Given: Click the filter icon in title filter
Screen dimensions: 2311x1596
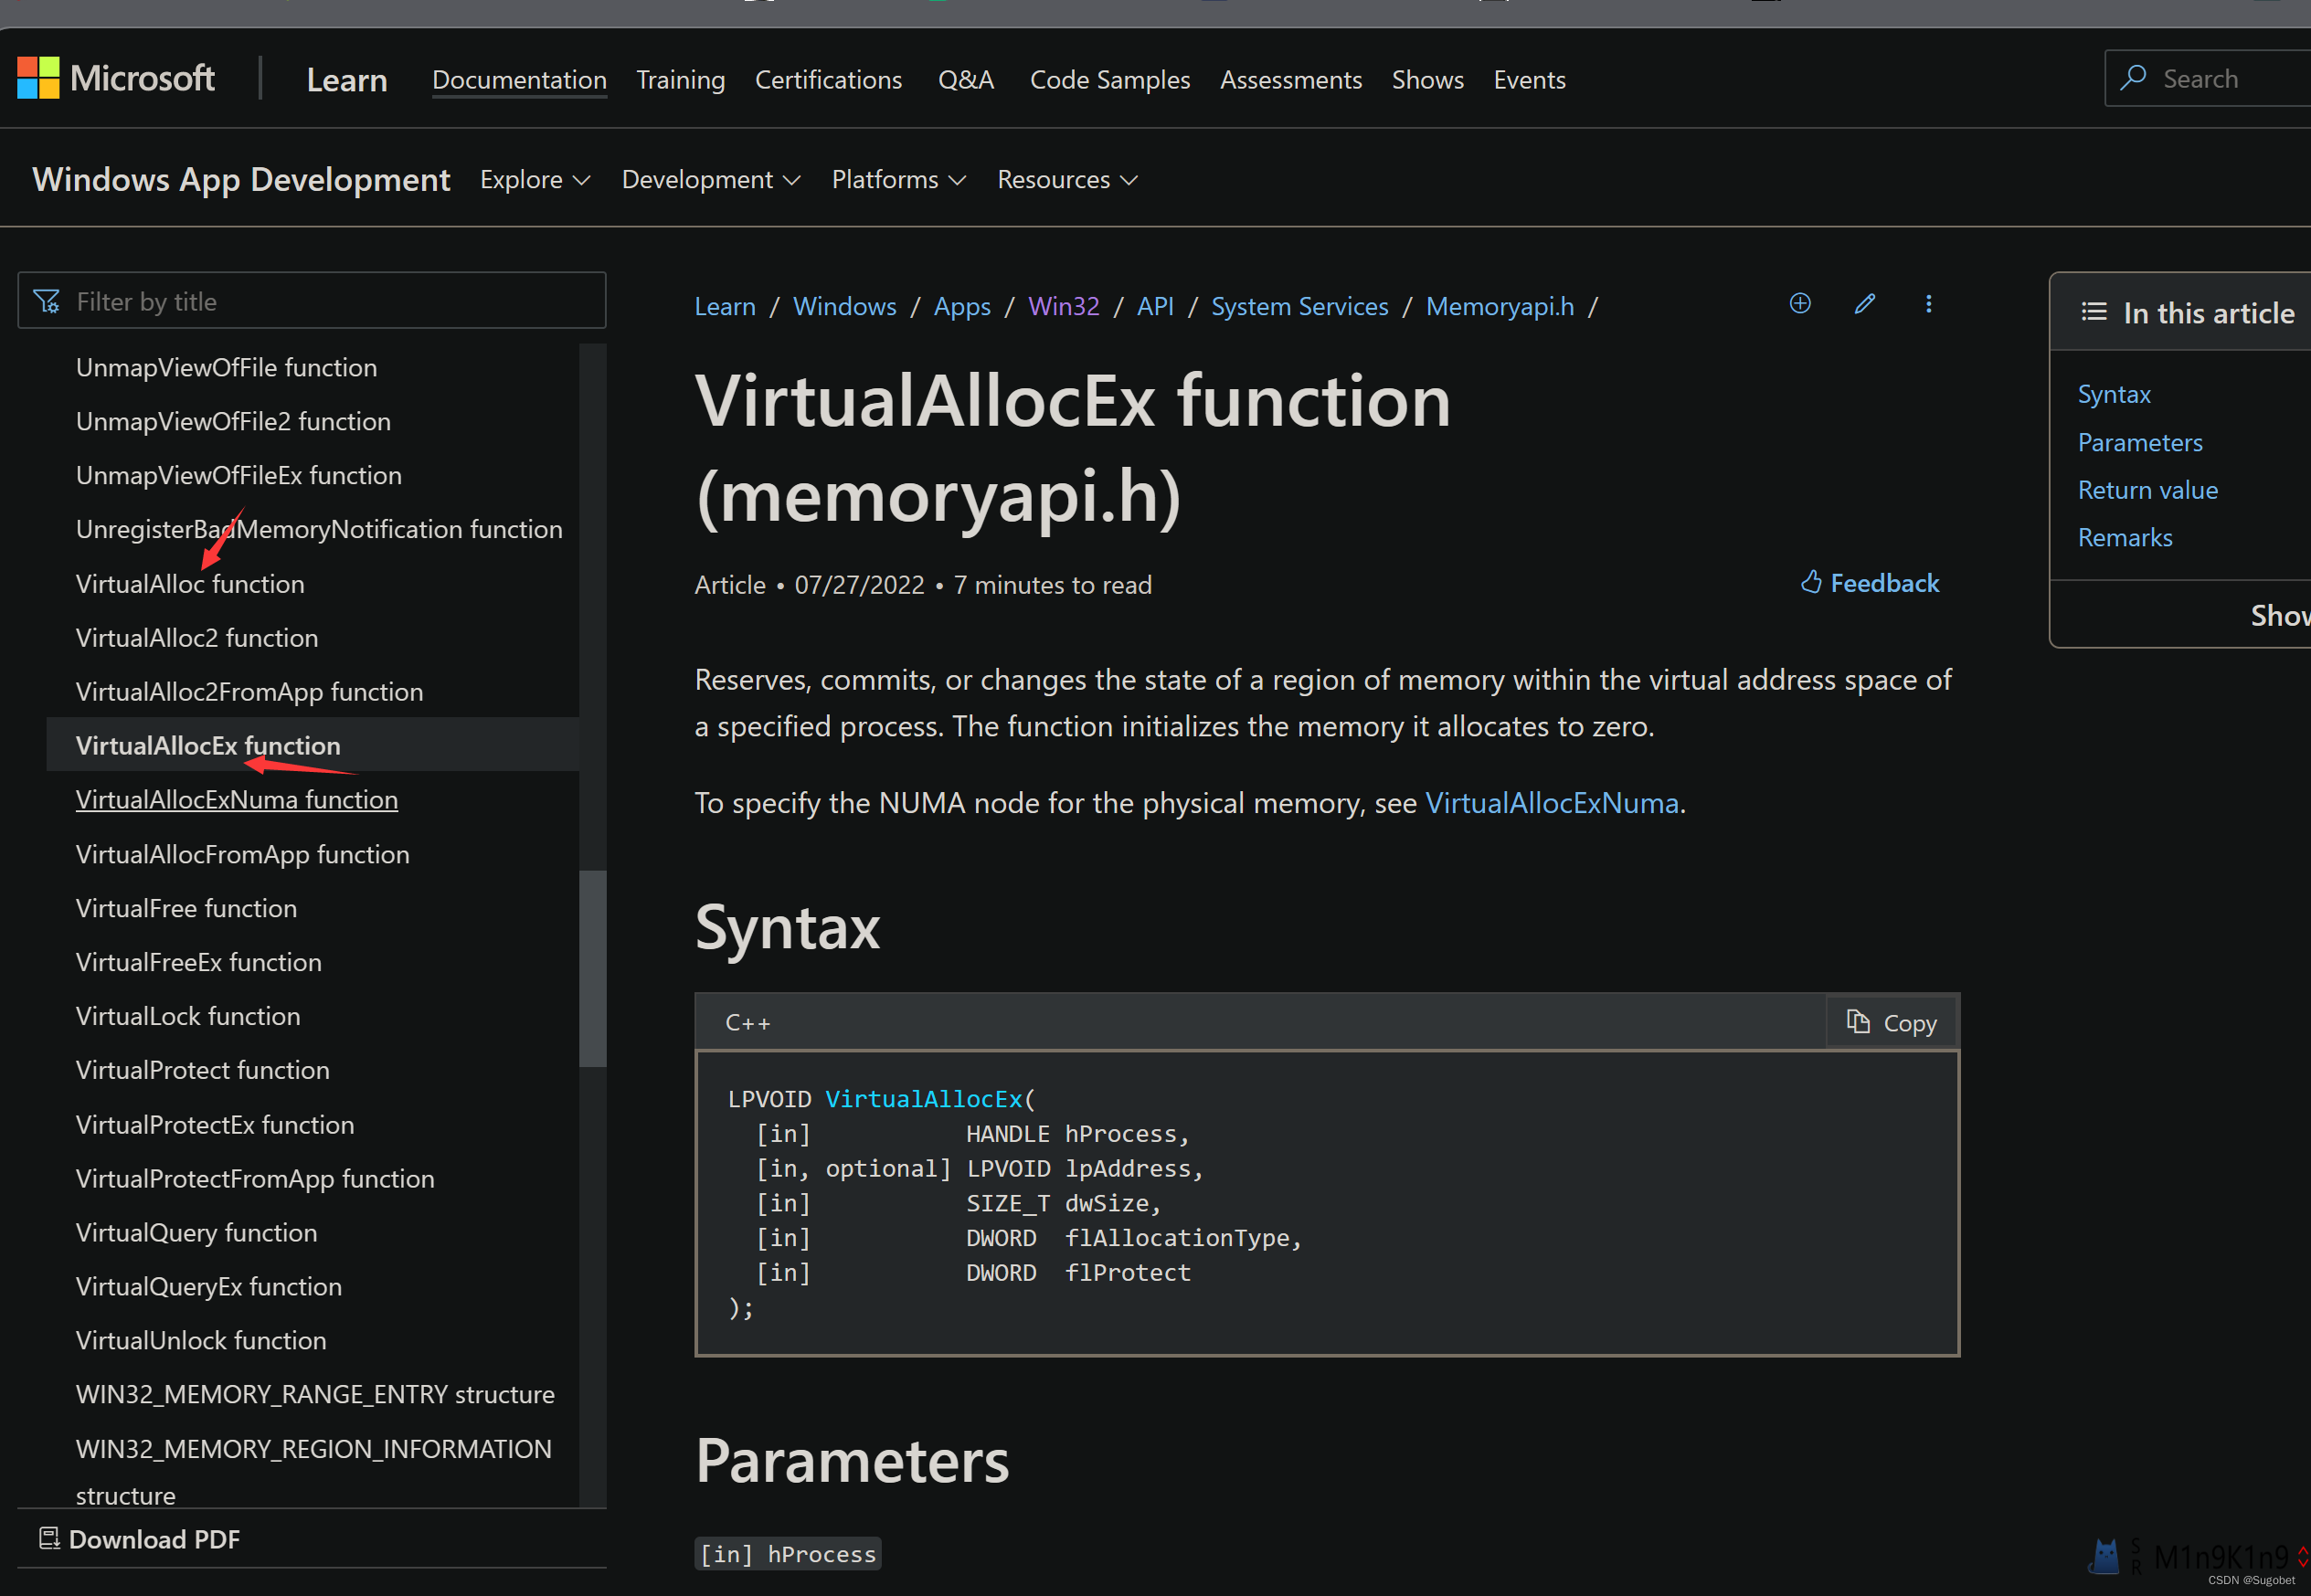Looking at the screenshot, I should click(x=47, y=301).
